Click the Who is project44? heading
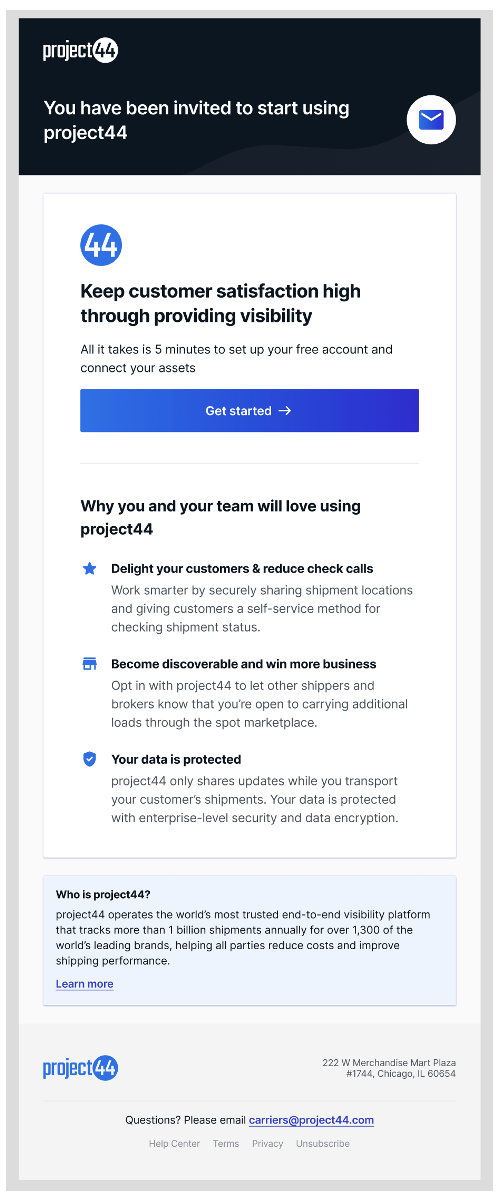 pos(104,894)
